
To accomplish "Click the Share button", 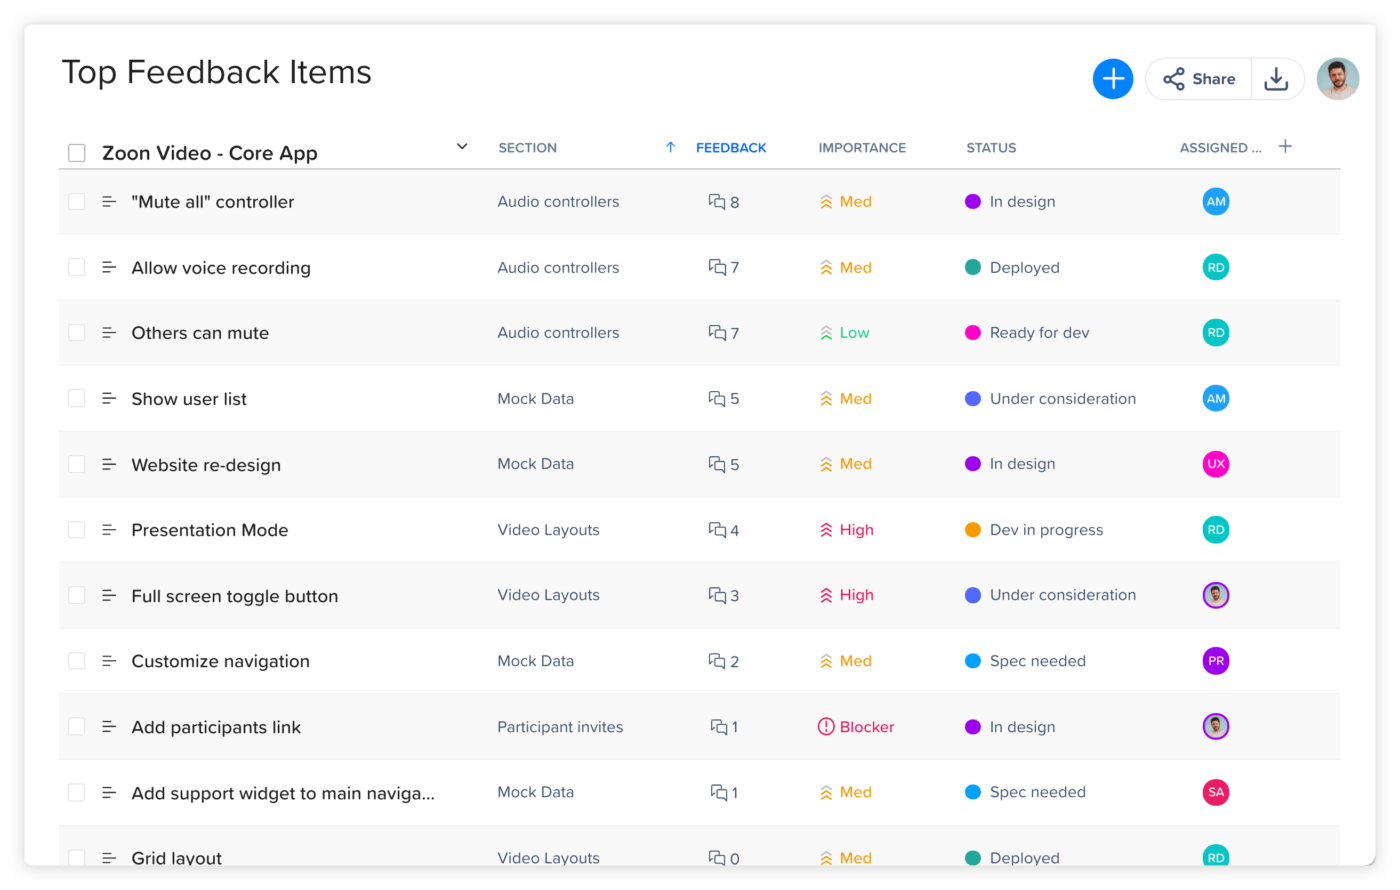I will [1199, 79].
